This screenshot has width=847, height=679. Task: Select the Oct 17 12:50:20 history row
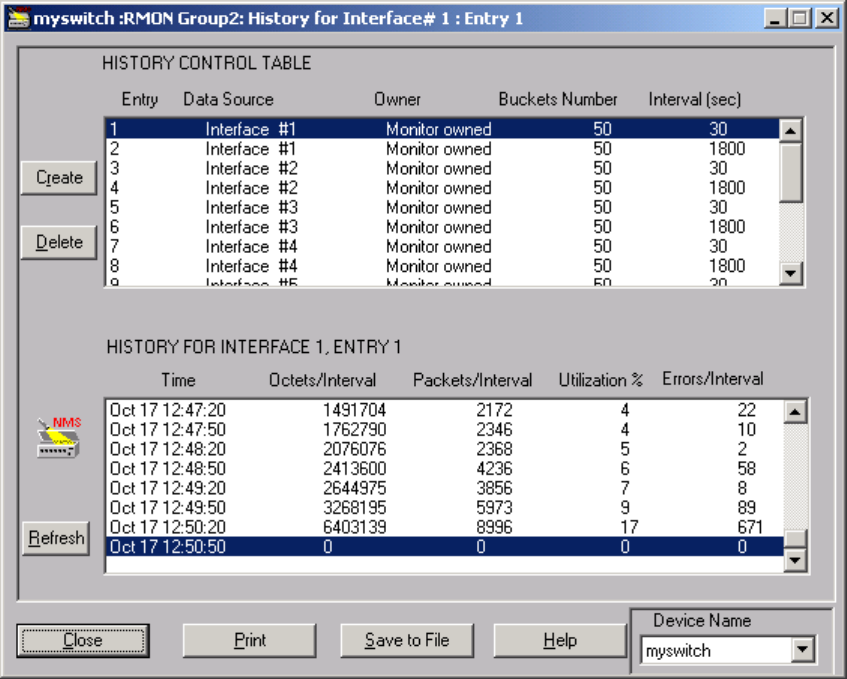pos(440,527)
